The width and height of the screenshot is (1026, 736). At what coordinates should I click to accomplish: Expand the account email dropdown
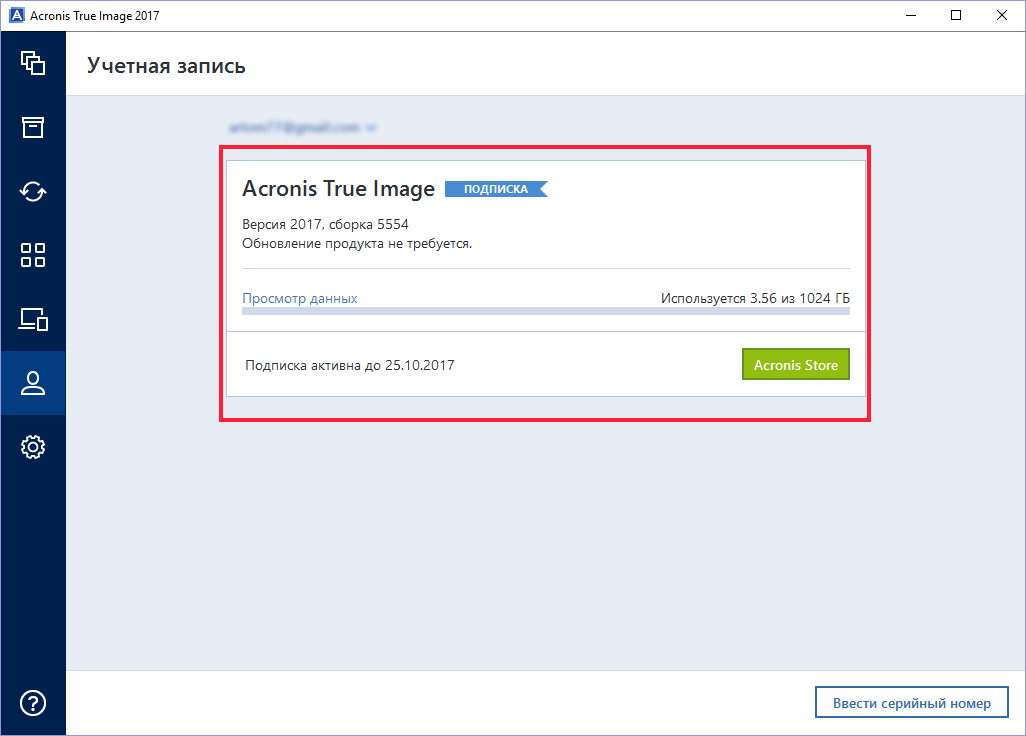[x=302, y=128]
